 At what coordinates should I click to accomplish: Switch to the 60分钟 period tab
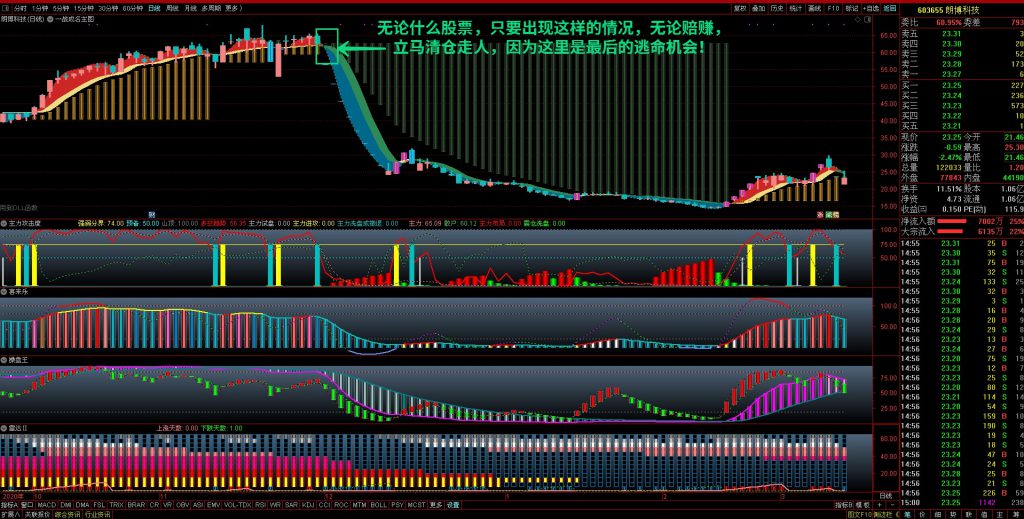point(131,7)
